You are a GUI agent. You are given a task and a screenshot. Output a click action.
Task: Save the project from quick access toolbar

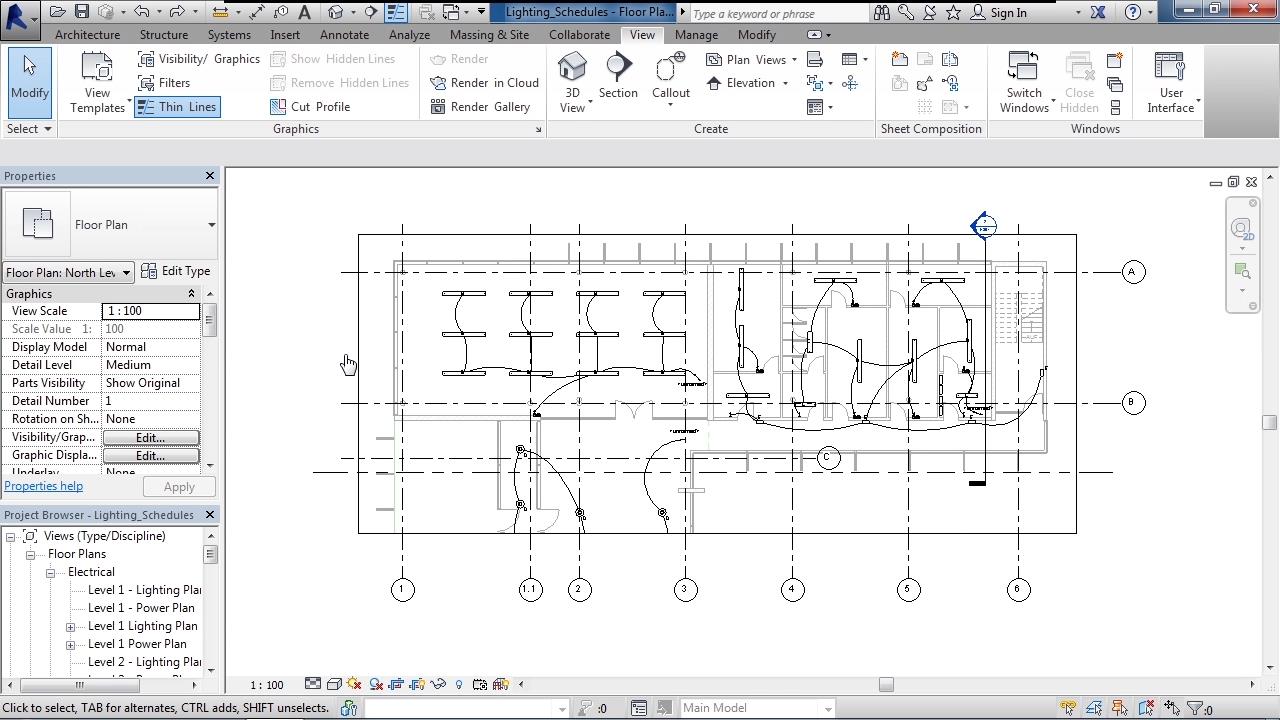(82, 12)
